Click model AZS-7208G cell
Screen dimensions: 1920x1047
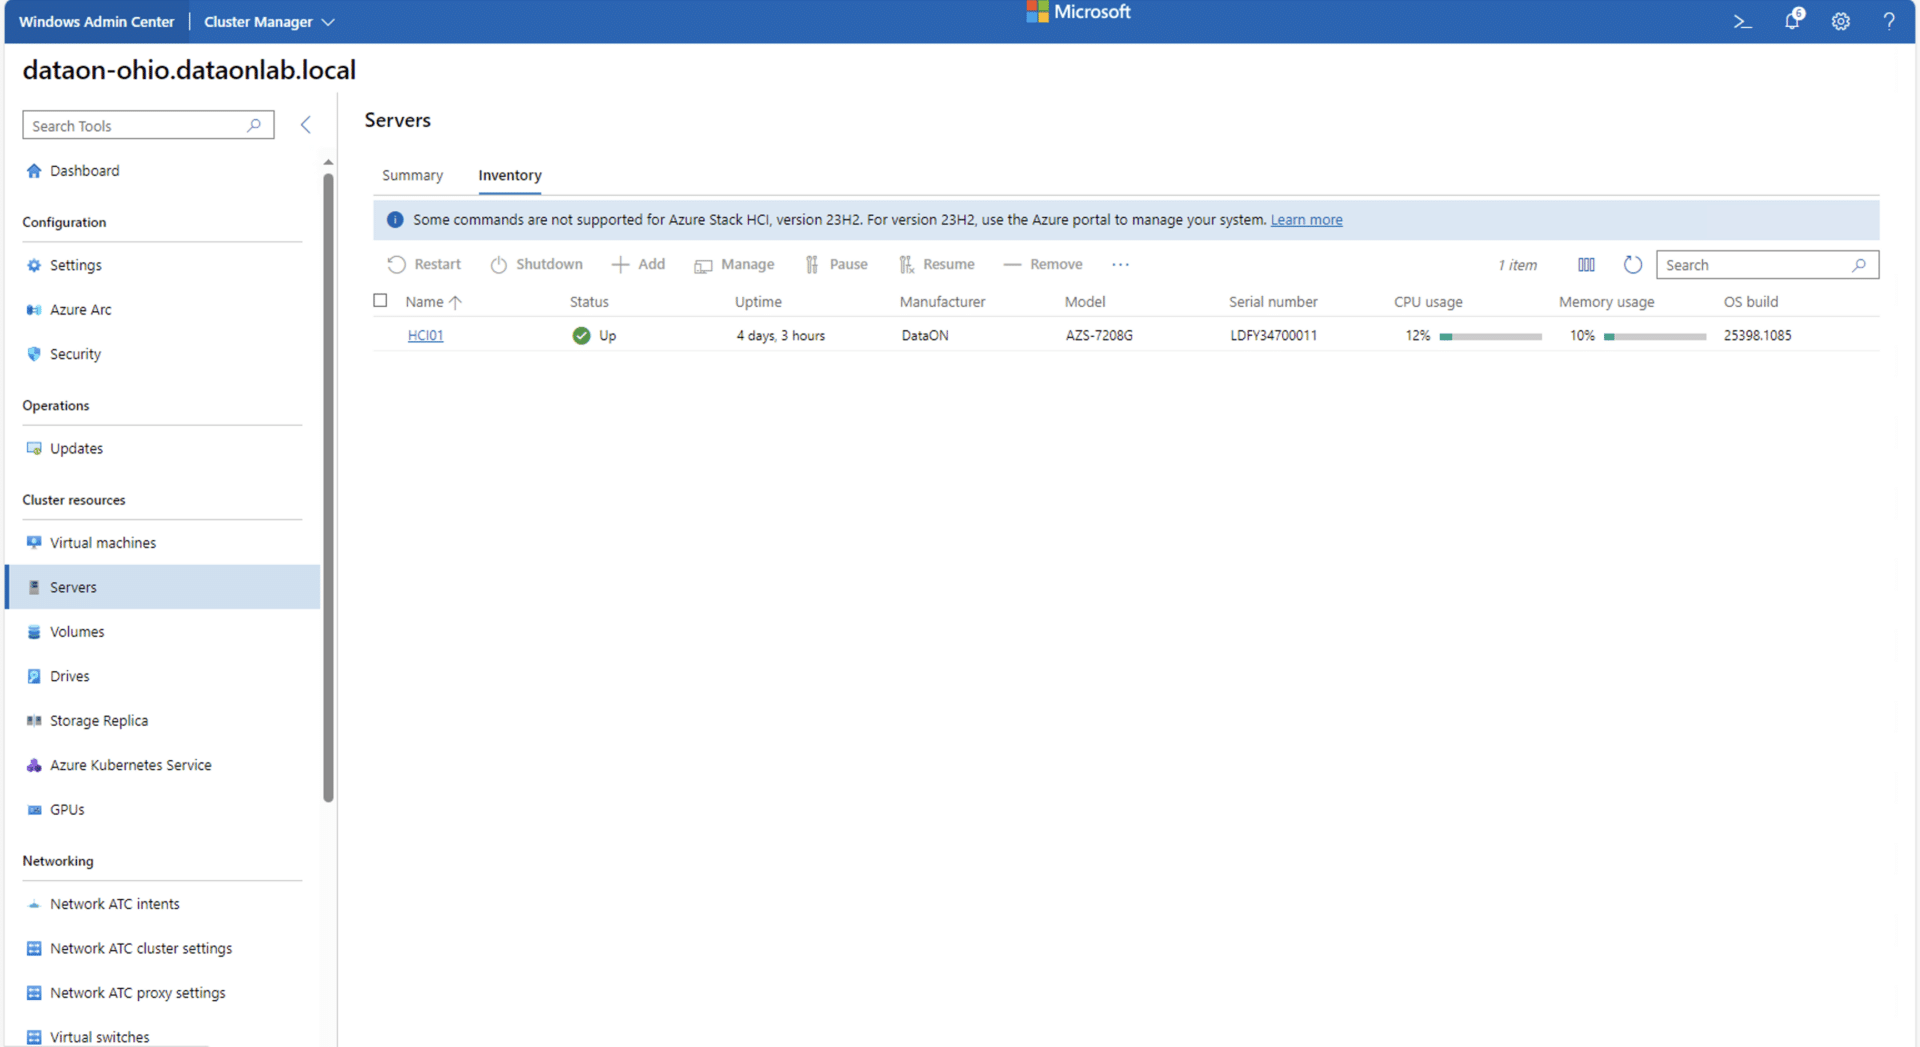click(x=1099, y=336)
